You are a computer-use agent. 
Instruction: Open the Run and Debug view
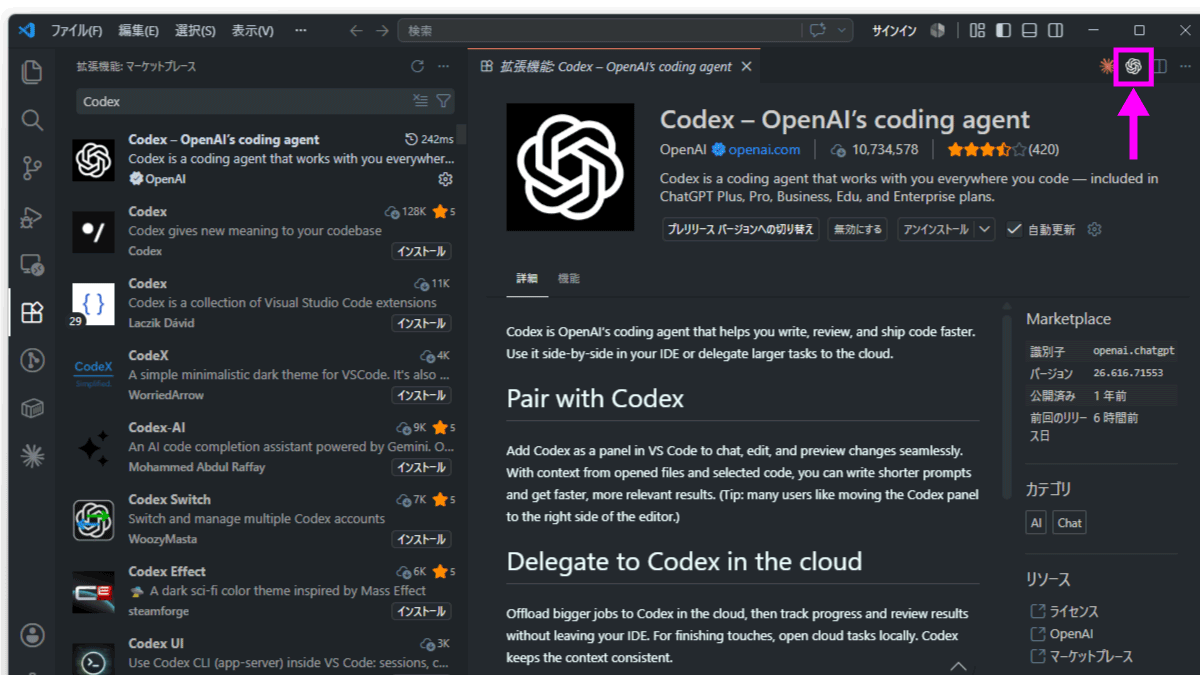click(32, 216)
